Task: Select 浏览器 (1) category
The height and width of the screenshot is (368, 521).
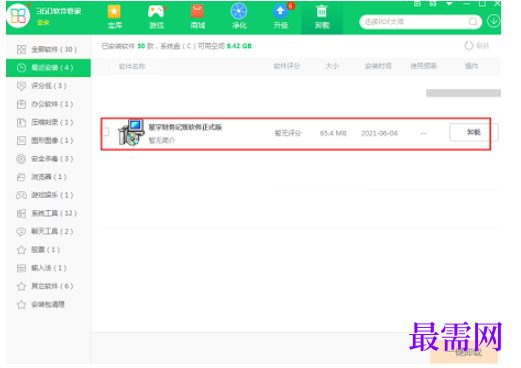Action: point(48,177)
